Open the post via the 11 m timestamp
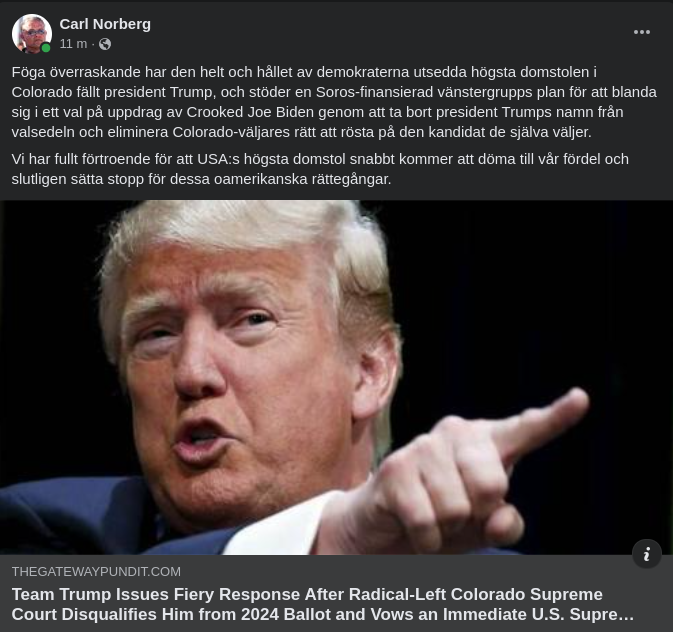Image resolution: width=673 pixels, height=632 pixels. pyautogui.click(x=73, y=44)
